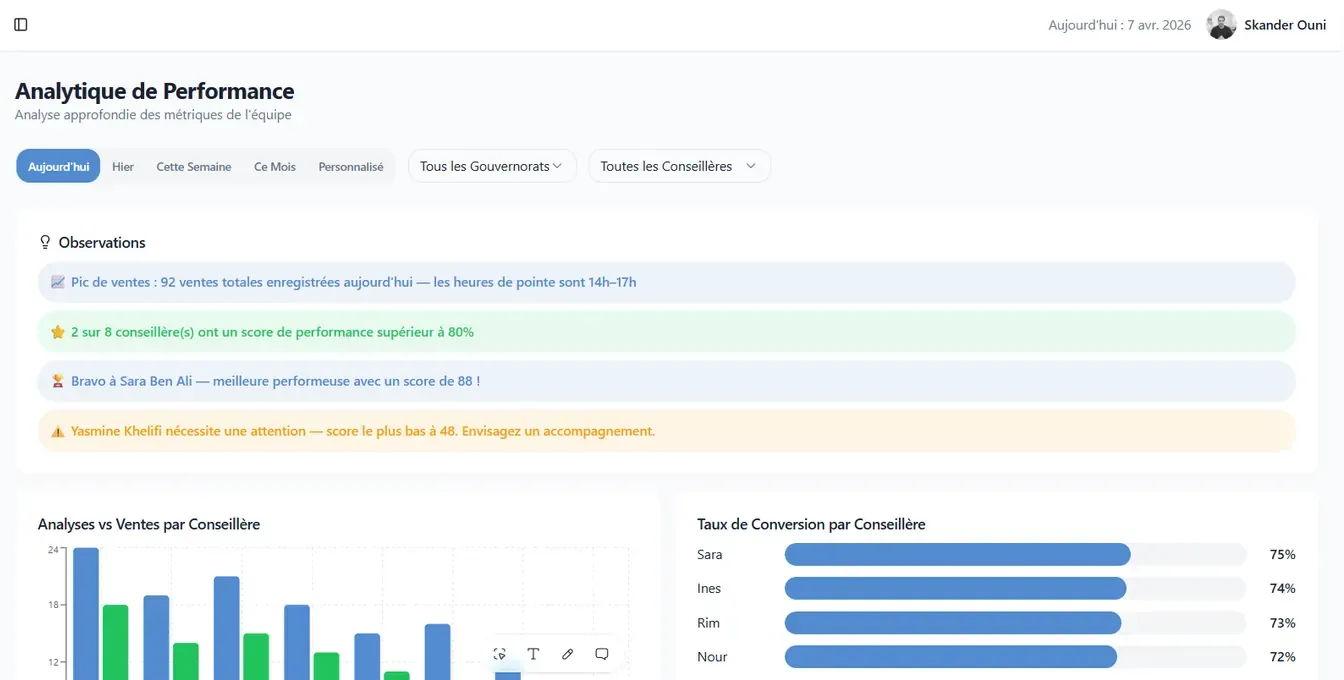Click the Bravo à Sara Ben Ali observation

pos(666,381)
